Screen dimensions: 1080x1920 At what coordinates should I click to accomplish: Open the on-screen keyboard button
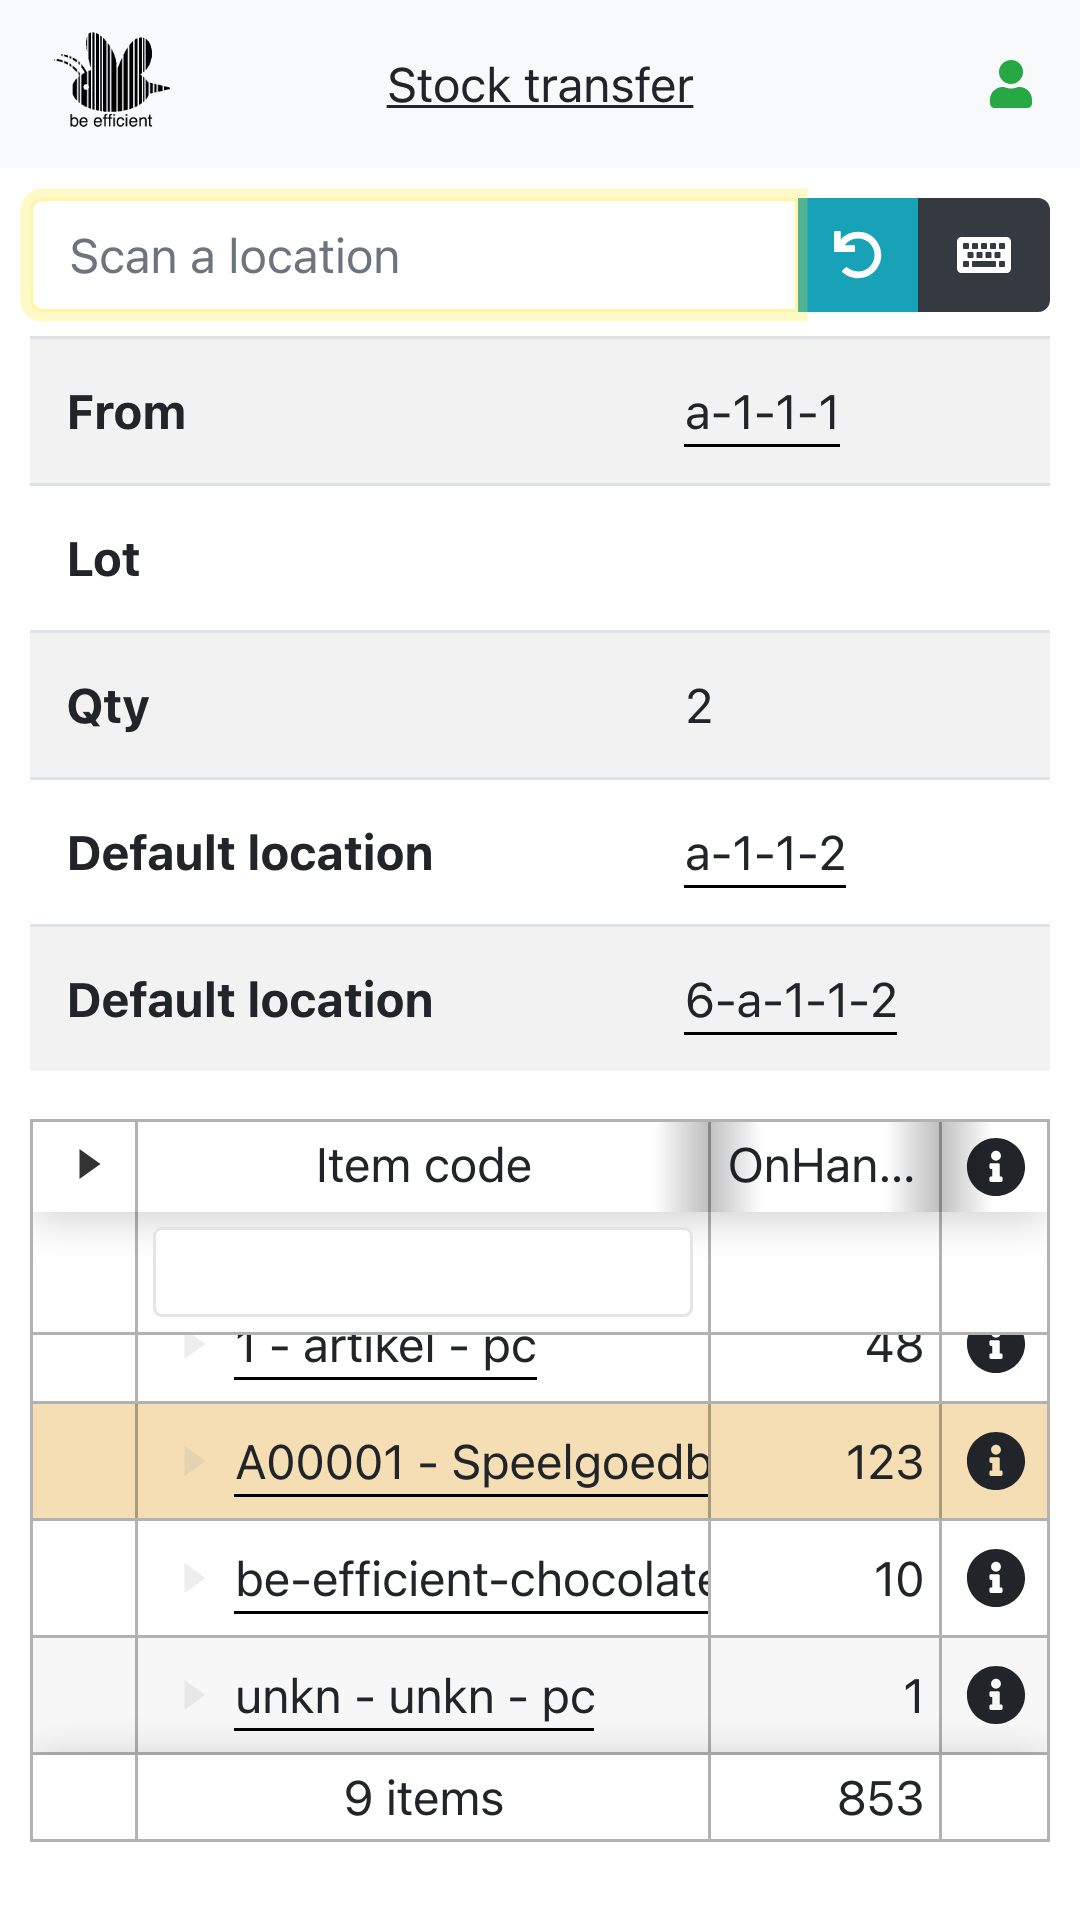pyautogui.click(x=984, y=255)
